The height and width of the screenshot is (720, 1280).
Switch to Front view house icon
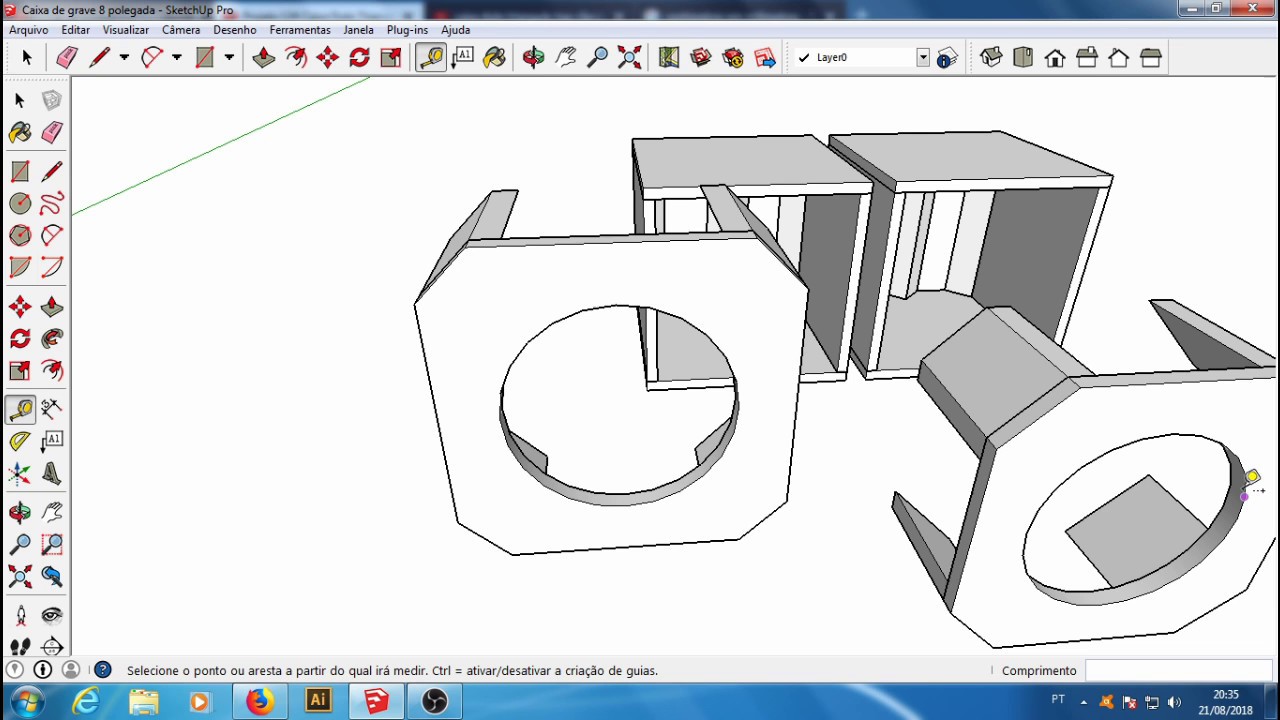point(1055,58)
